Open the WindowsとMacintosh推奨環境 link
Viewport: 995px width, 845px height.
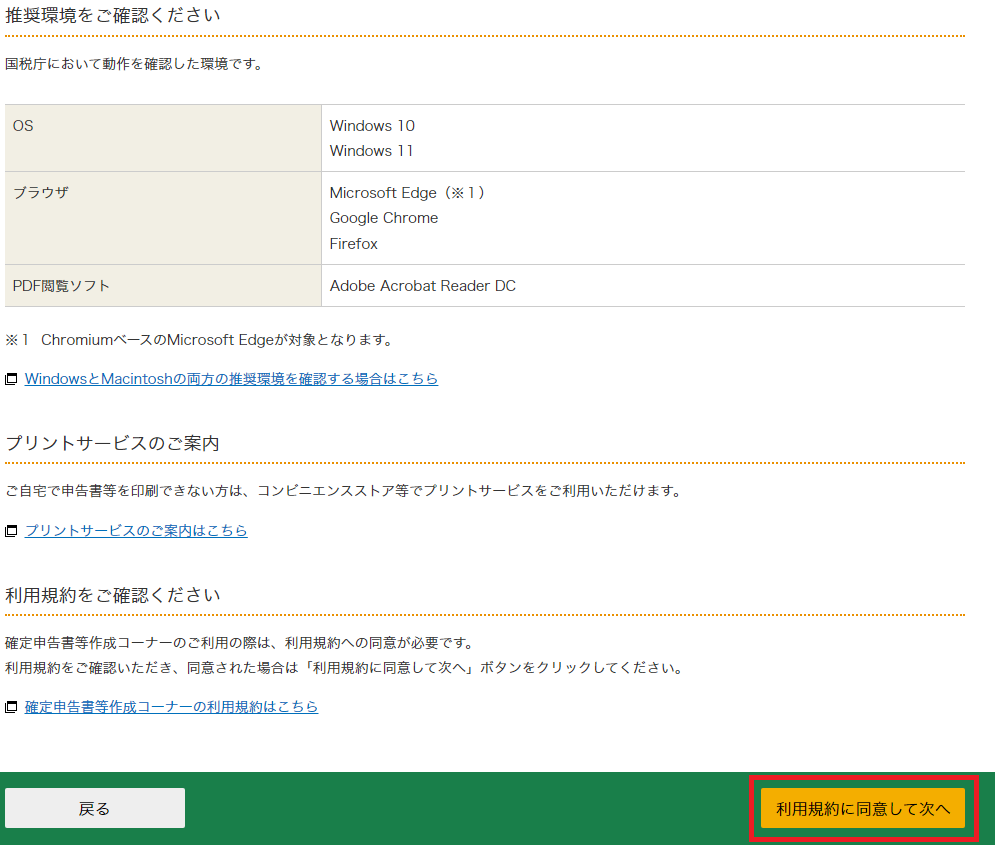click(231, 379)
